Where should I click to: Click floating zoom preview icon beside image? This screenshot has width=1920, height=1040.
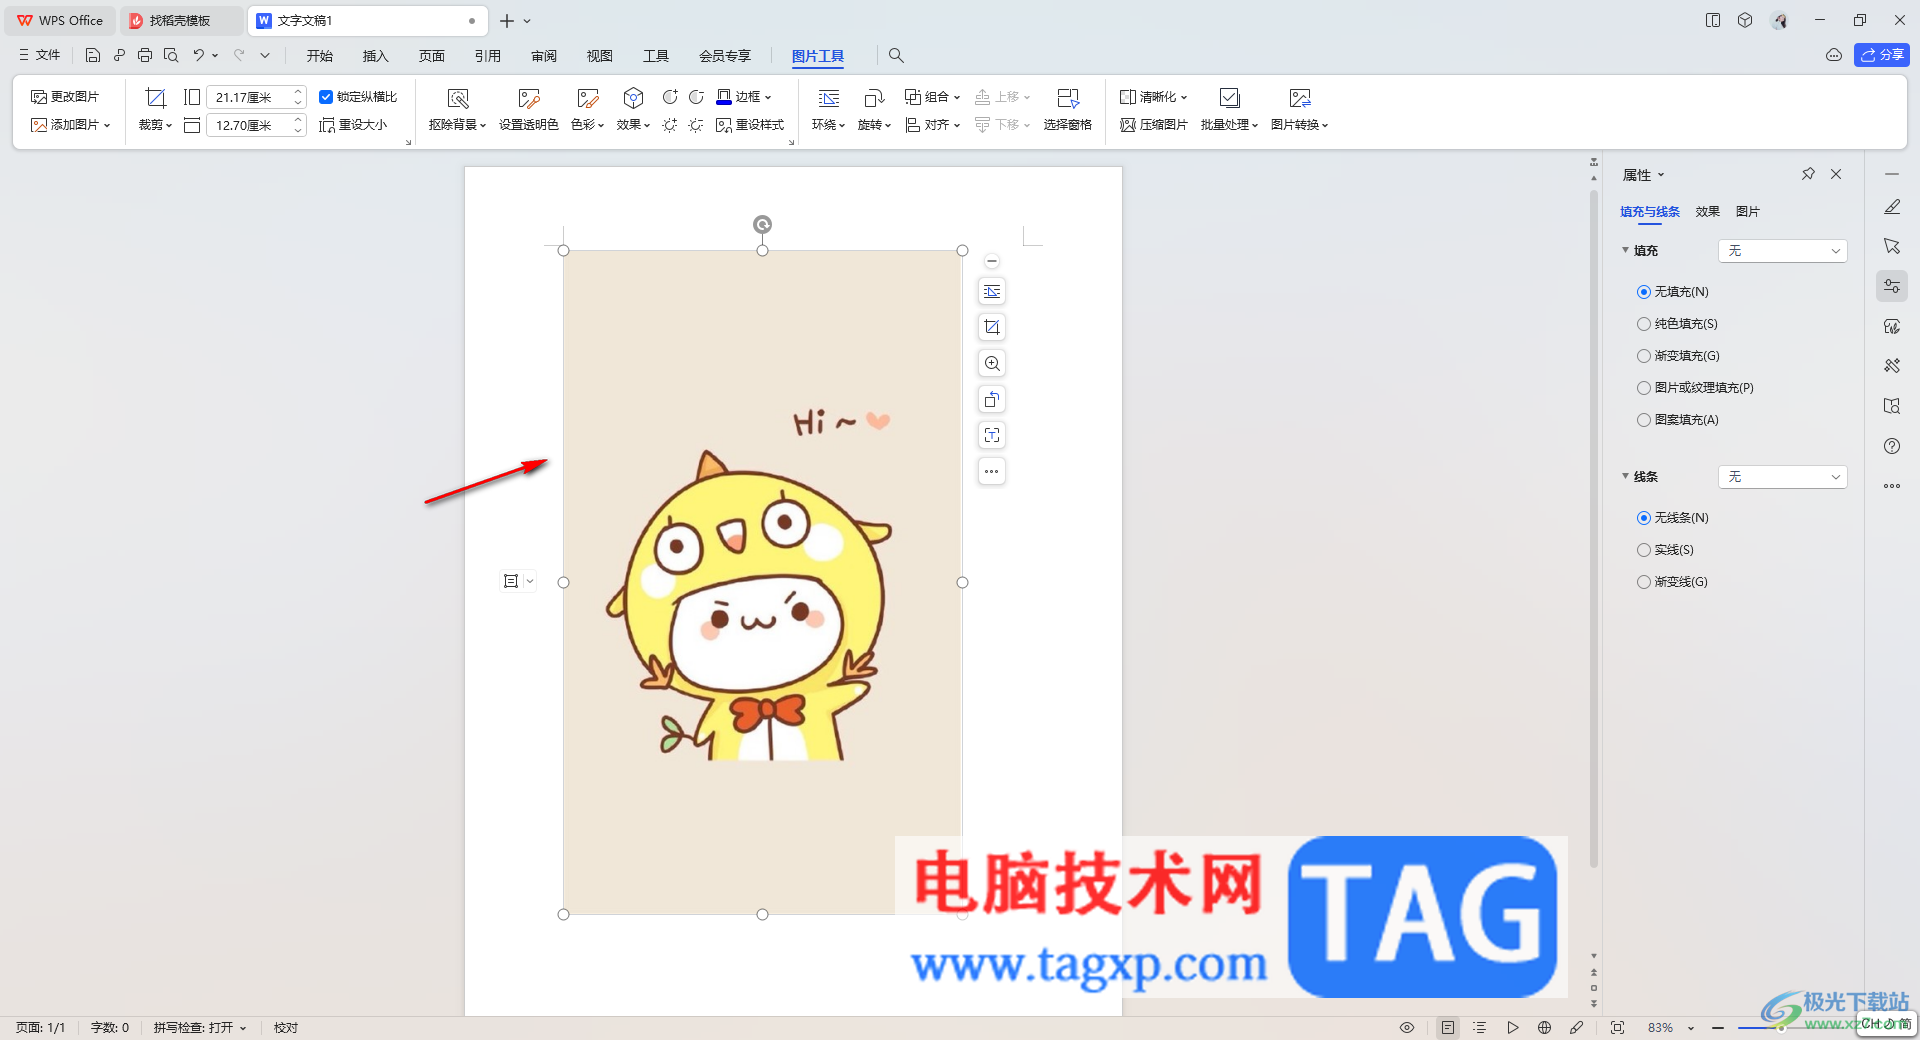coord(992,363)
